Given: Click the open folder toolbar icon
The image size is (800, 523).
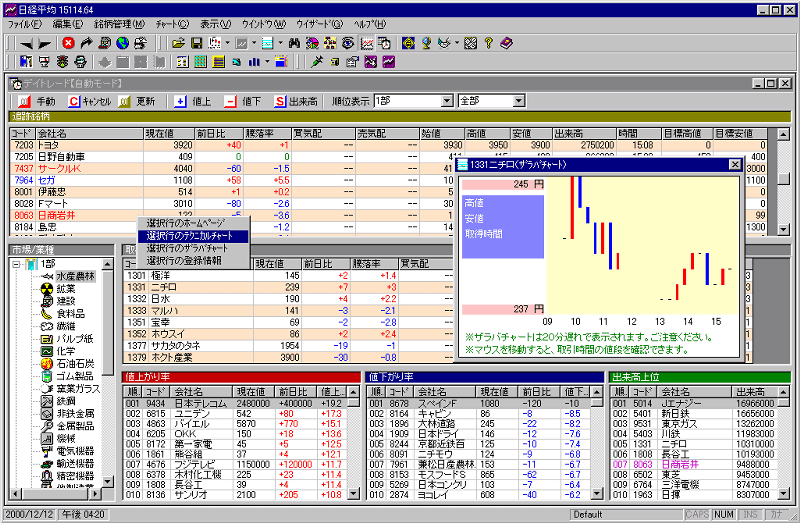Looking at the screenshot, I should tap(178, 43).
